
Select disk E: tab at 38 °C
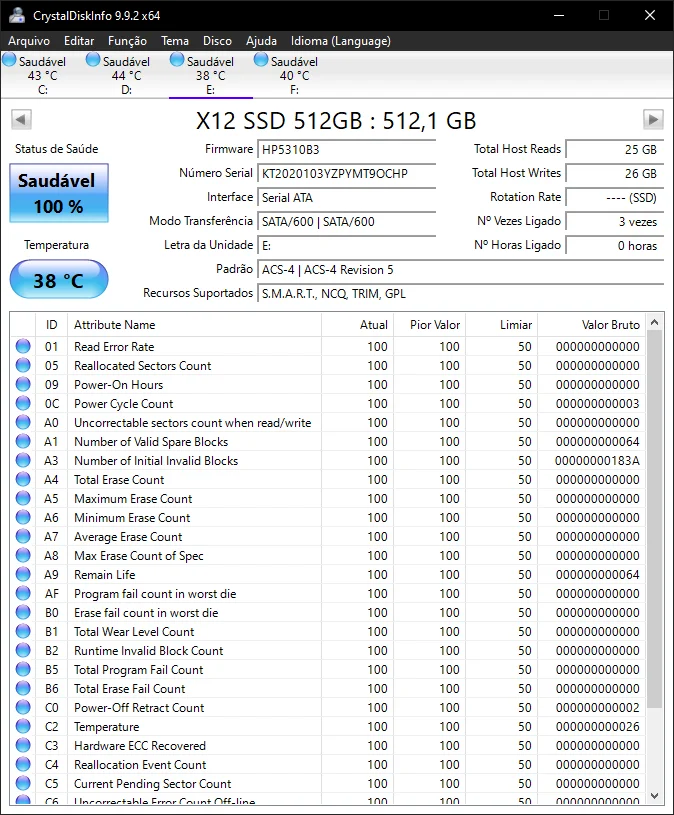pos(210,75)
